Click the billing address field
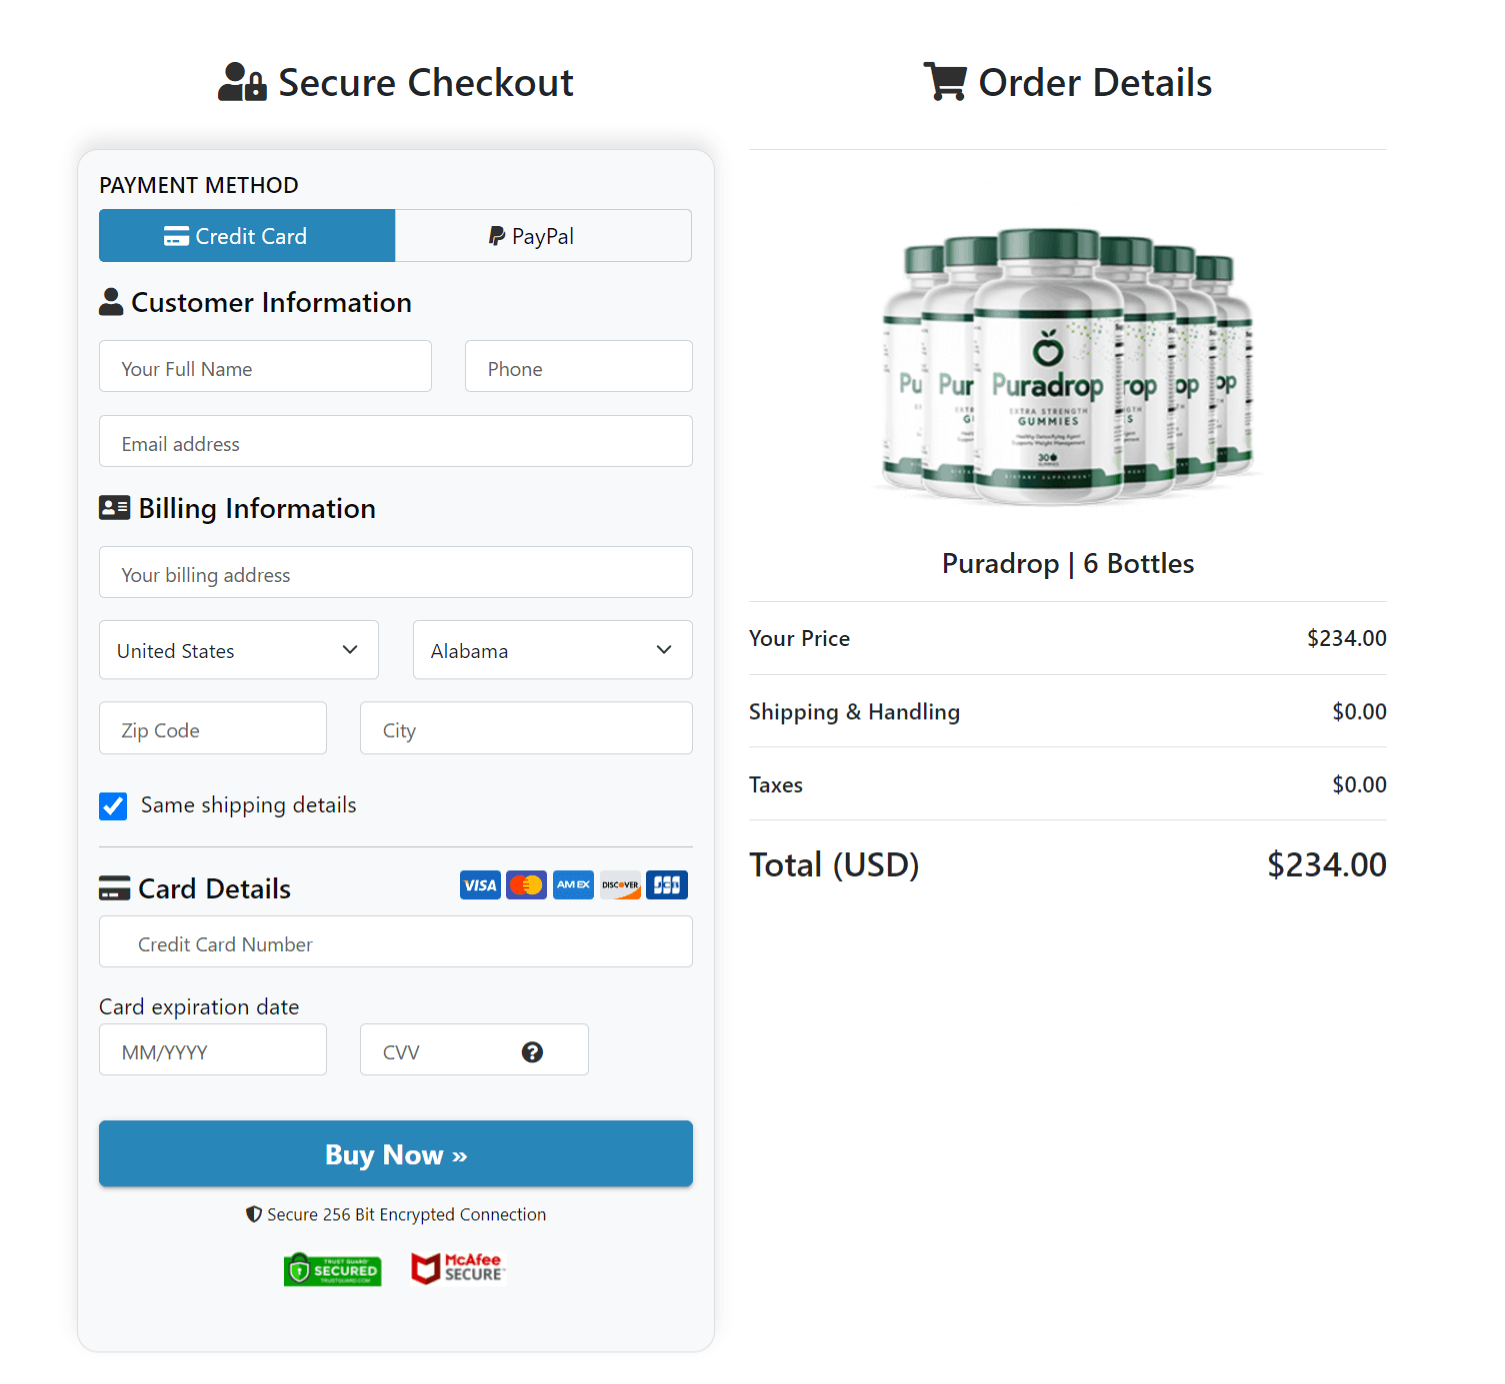 (x=396, y=572)
